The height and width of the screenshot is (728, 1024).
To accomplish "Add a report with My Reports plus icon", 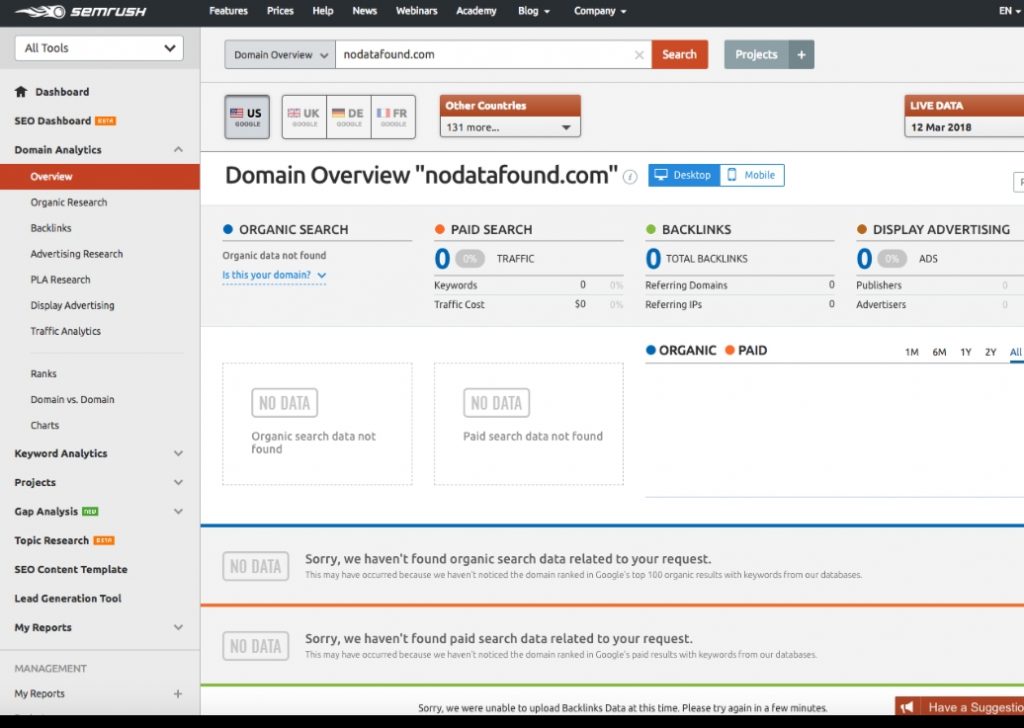I will (178, 693).
